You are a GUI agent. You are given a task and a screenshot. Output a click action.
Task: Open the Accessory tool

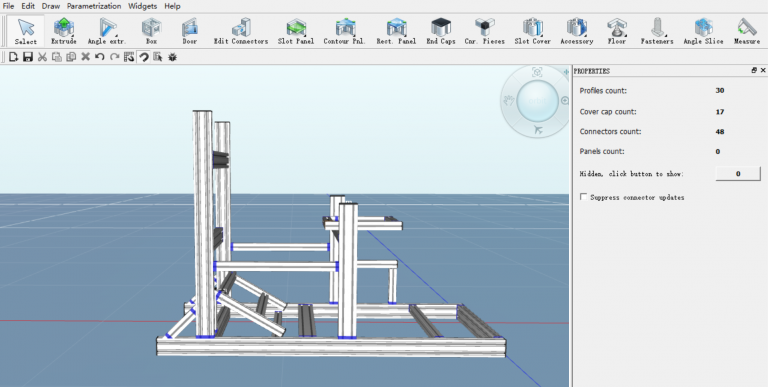coord(576,31)
